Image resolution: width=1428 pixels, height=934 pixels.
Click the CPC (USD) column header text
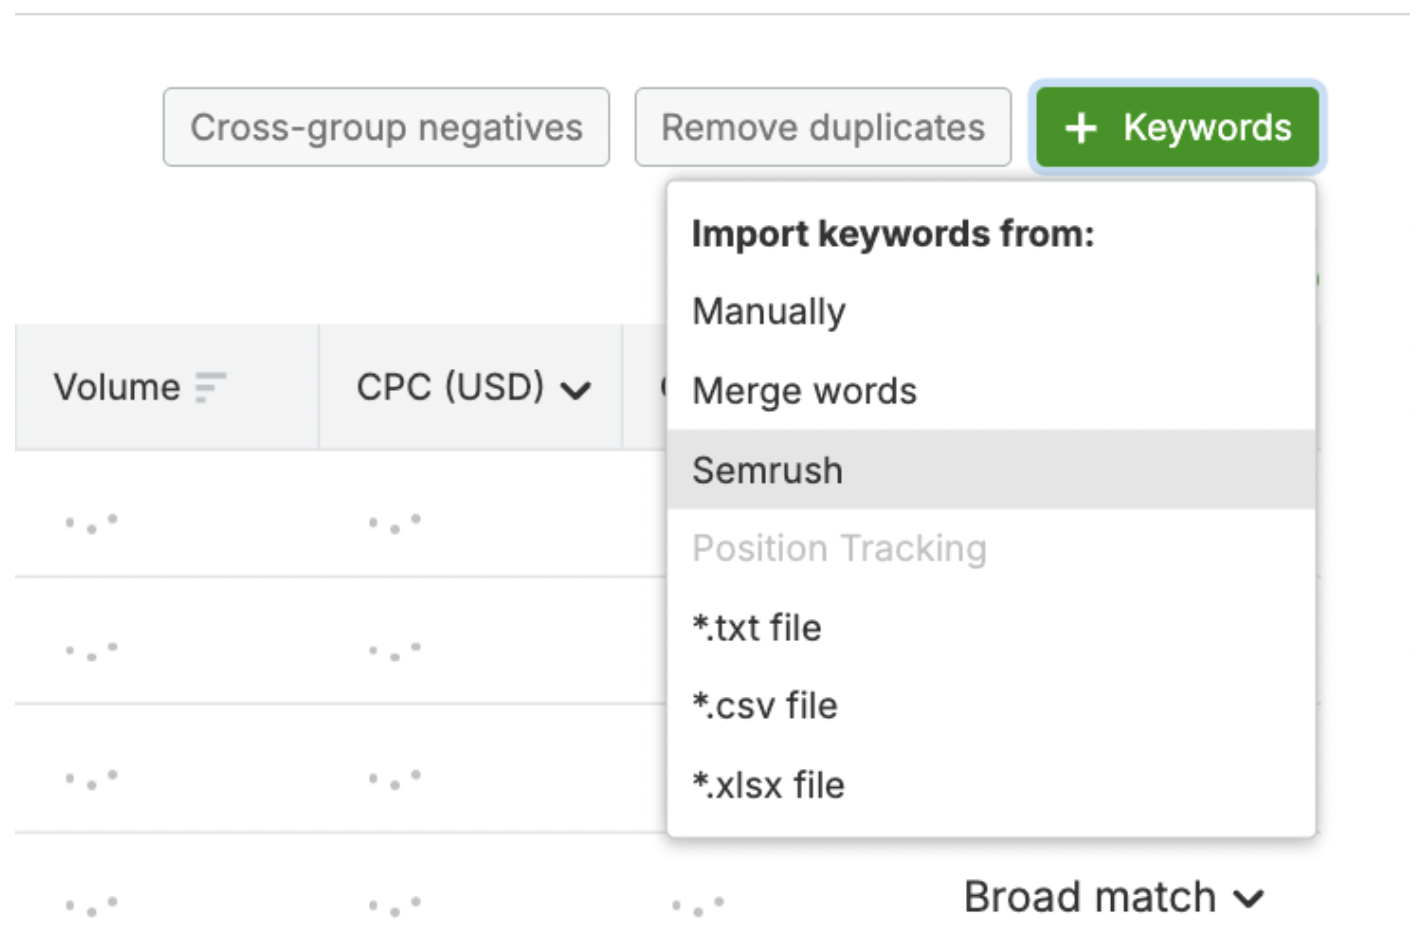(450, 387)
